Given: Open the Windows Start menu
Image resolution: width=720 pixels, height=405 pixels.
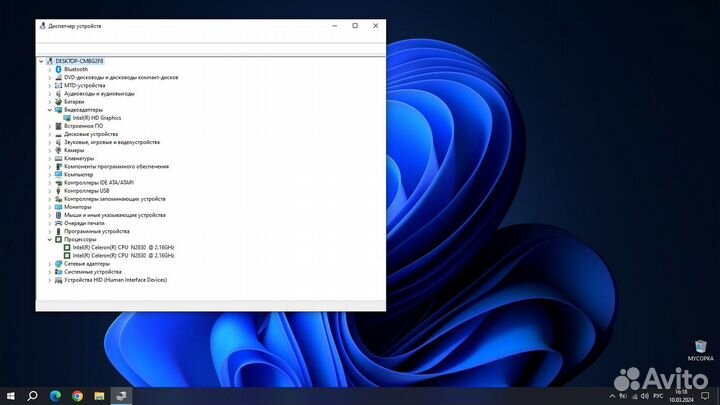Looking at the screenshot, I should (11, 396).
